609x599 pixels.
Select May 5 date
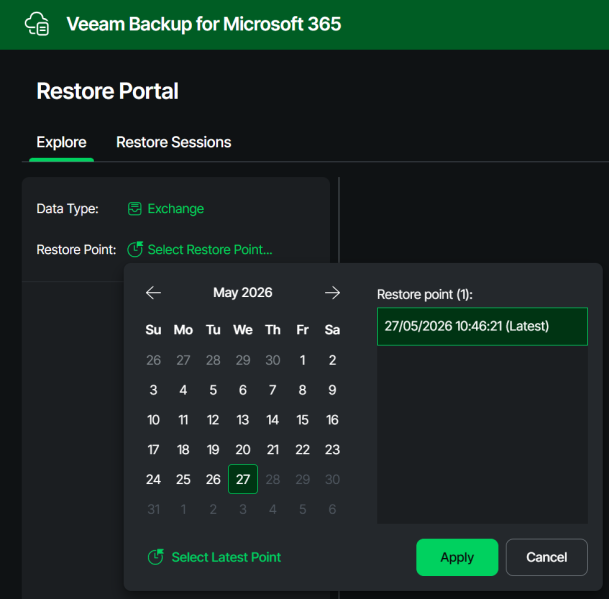213,390
